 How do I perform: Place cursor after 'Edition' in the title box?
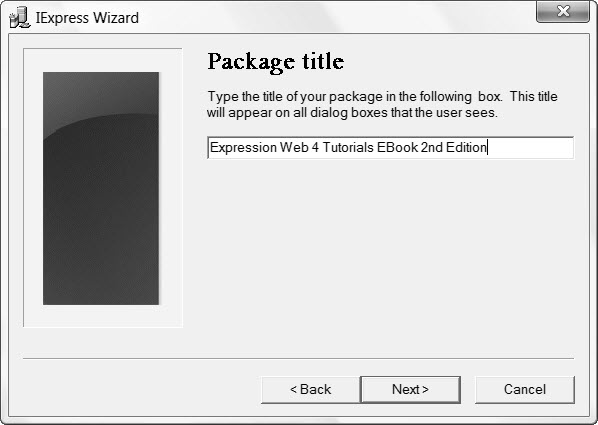pyautogui.click(x=487, y=148)
